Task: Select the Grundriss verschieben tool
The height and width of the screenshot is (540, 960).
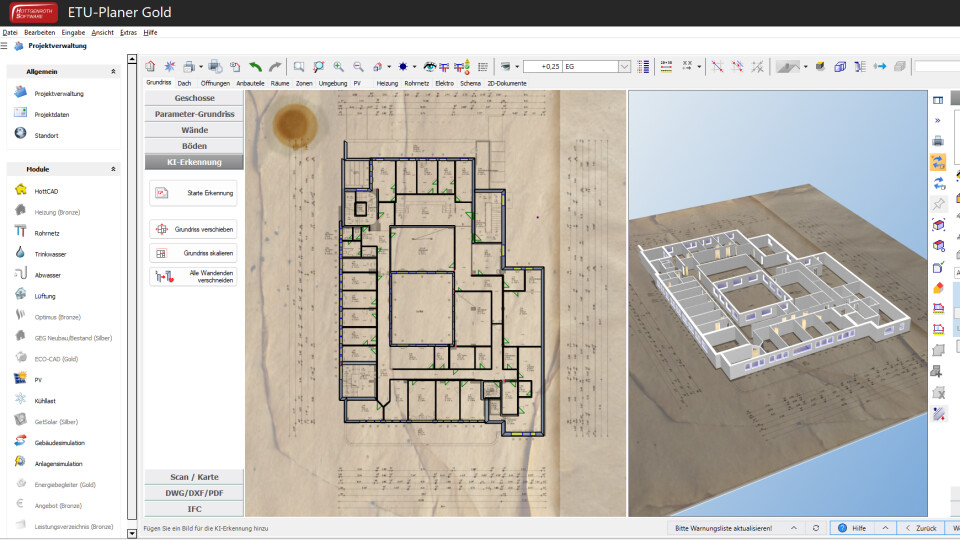Action: click(x=193, y=229)
